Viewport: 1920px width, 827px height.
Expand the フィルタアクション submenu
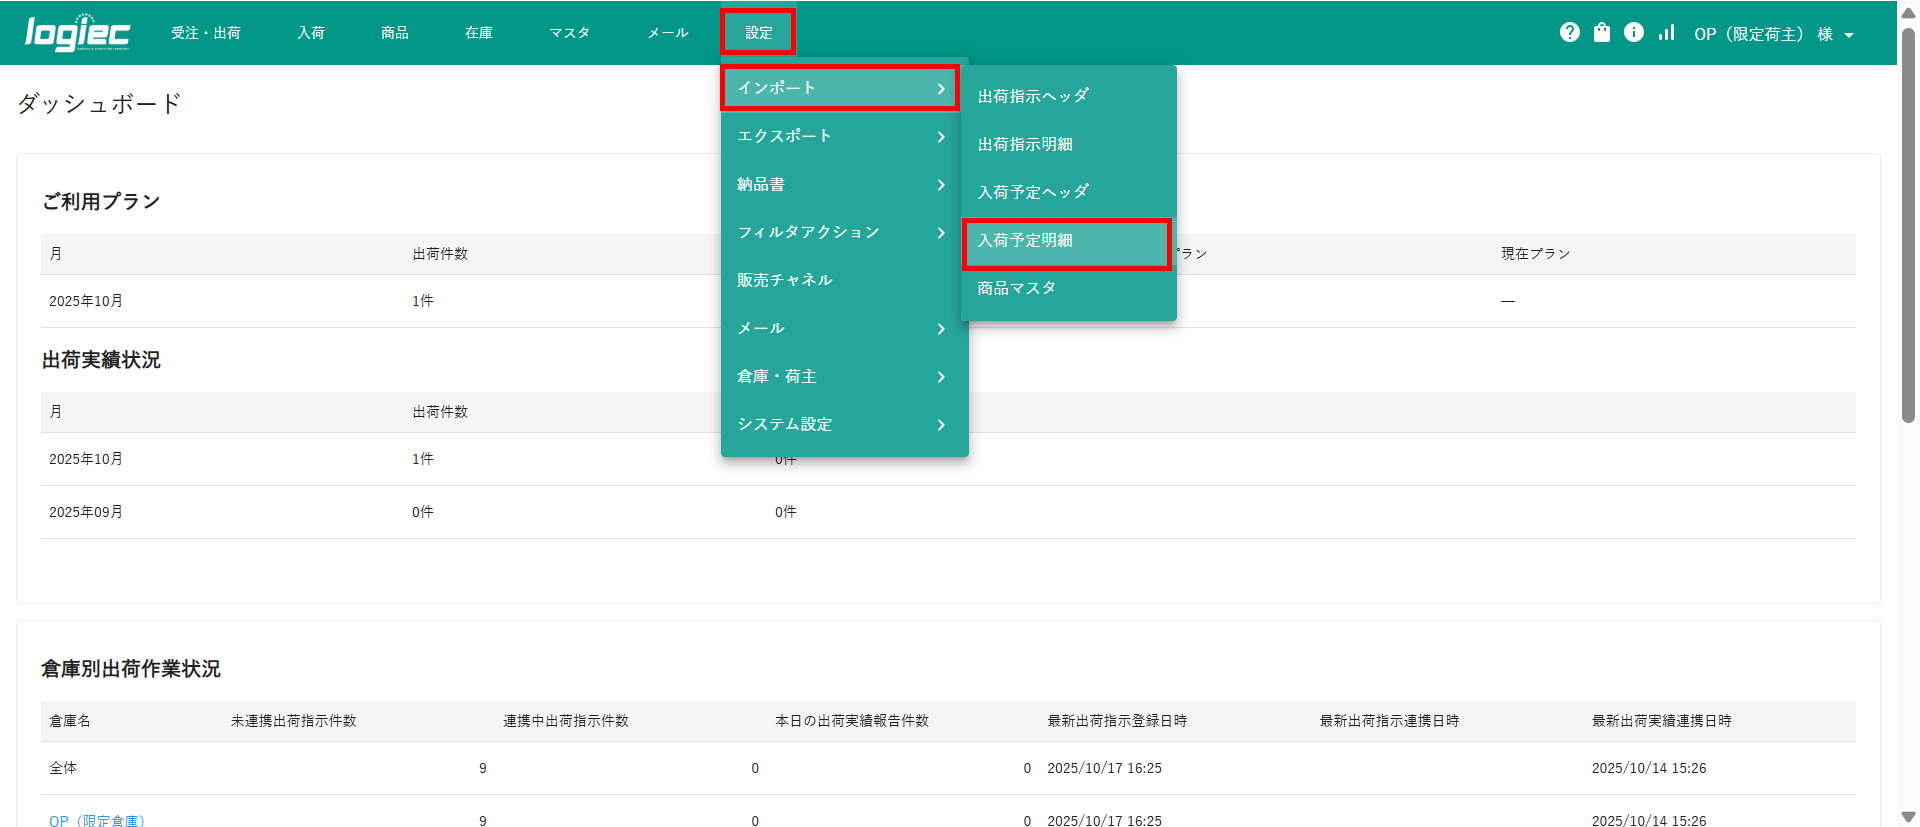842,232
